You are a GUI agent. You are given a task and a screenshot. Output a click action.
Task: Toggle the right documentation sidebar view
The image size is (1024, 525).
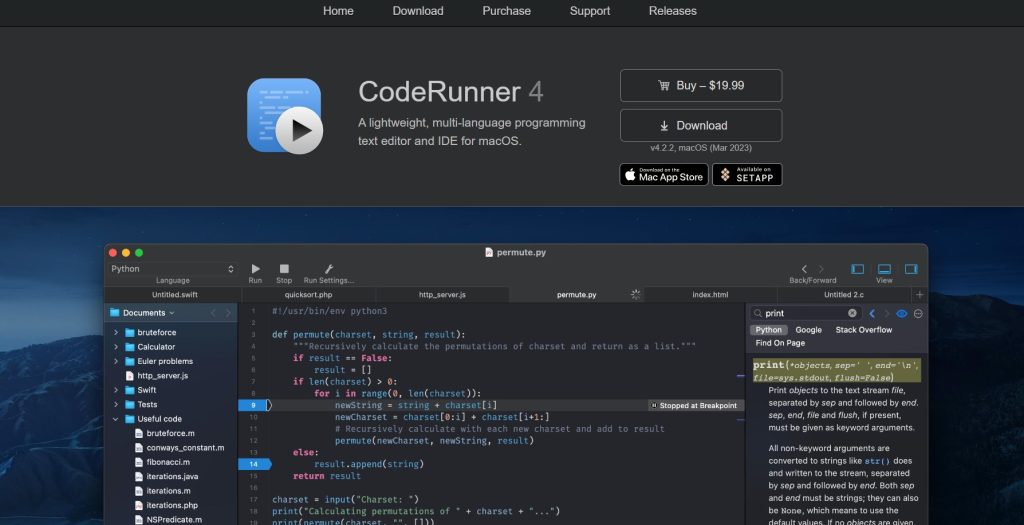pos(911,269)
